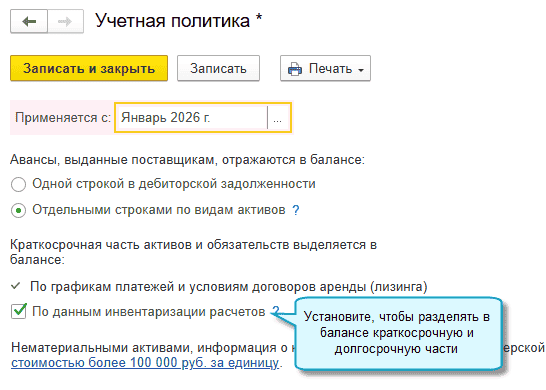This screenshot has height=390, width=546.
Task: Go back with the left arrow button
Action: [29, 22]
